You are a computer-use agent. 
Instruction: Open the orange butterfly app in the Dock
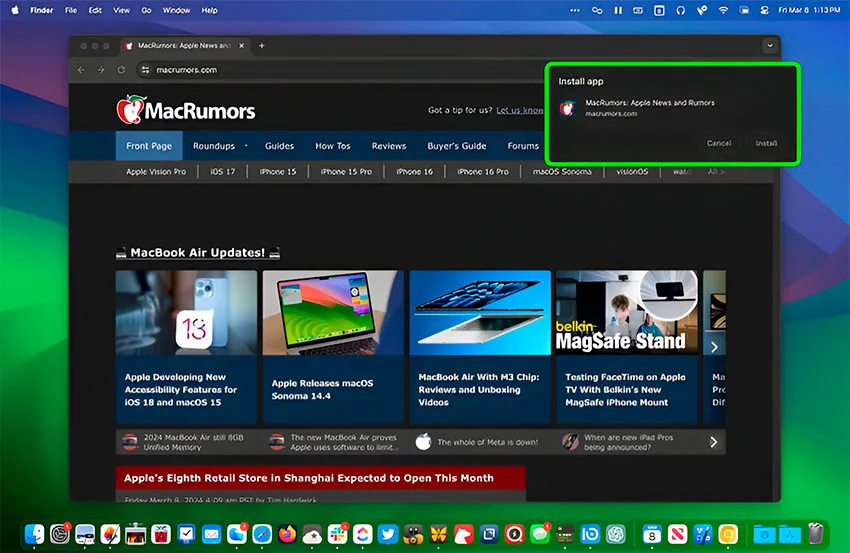click(438, 534)
